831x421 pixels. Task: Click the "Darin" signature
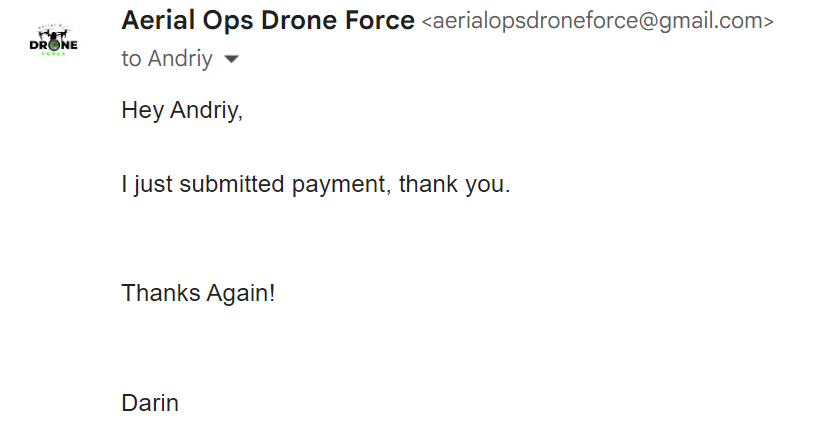[150, 403]
